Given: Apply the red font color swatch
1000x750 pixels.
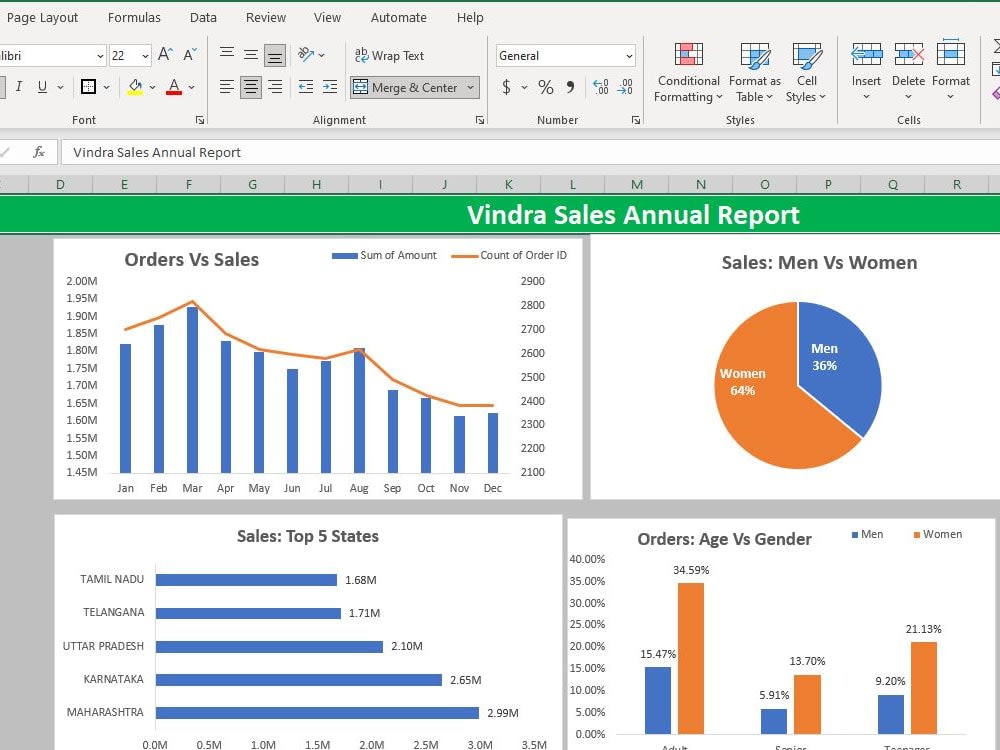Looking at the screenshot, I should pos(174,90).
